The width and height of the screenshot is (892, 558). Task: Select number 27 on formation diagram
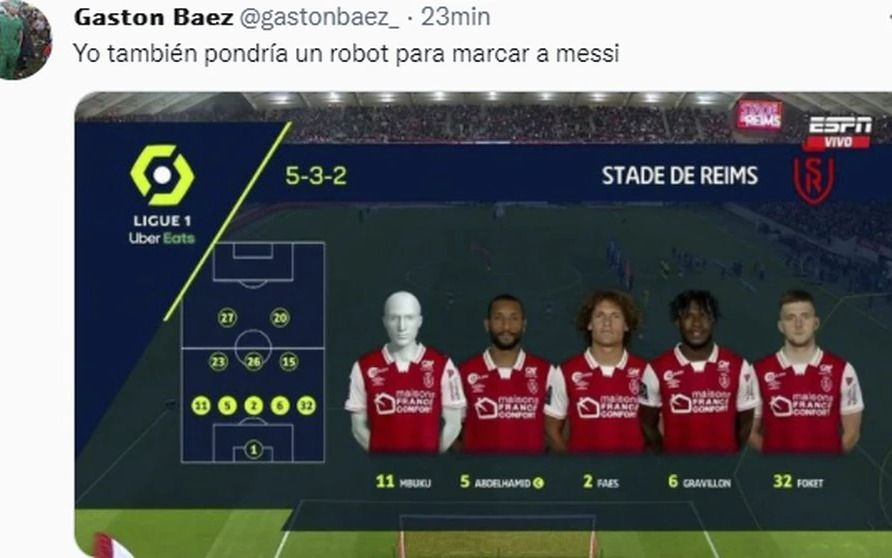coord(228,317)
